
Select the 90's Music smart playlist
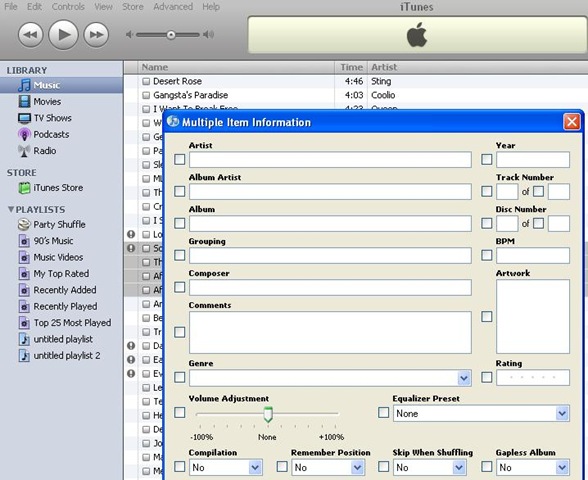pyautogui.click(x=53, y=241)
